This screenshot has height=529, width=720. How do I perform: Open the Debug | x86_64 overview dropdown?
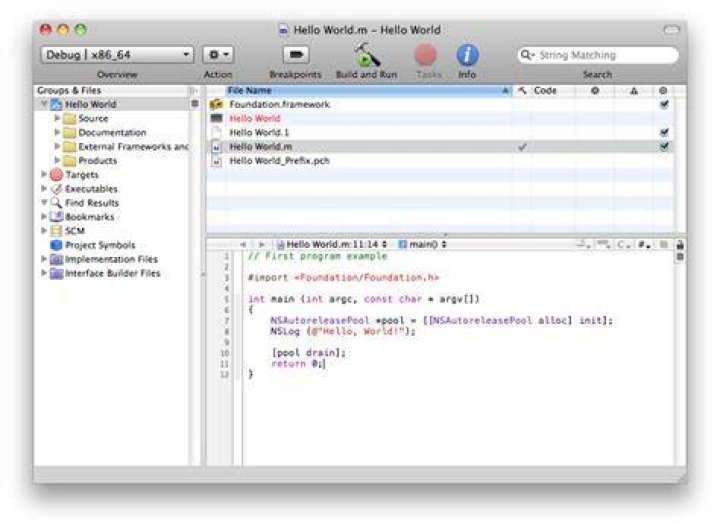point(117,55)
